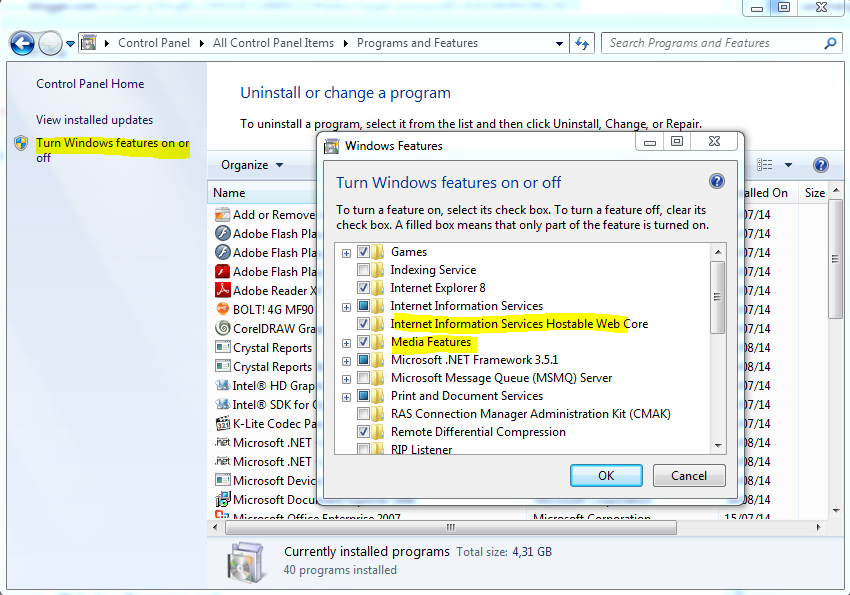Click the Remote Differential Compression folder icon
The height and width of the screenshot is (595, 850).
pyautogui.click(x=378, y=432)
